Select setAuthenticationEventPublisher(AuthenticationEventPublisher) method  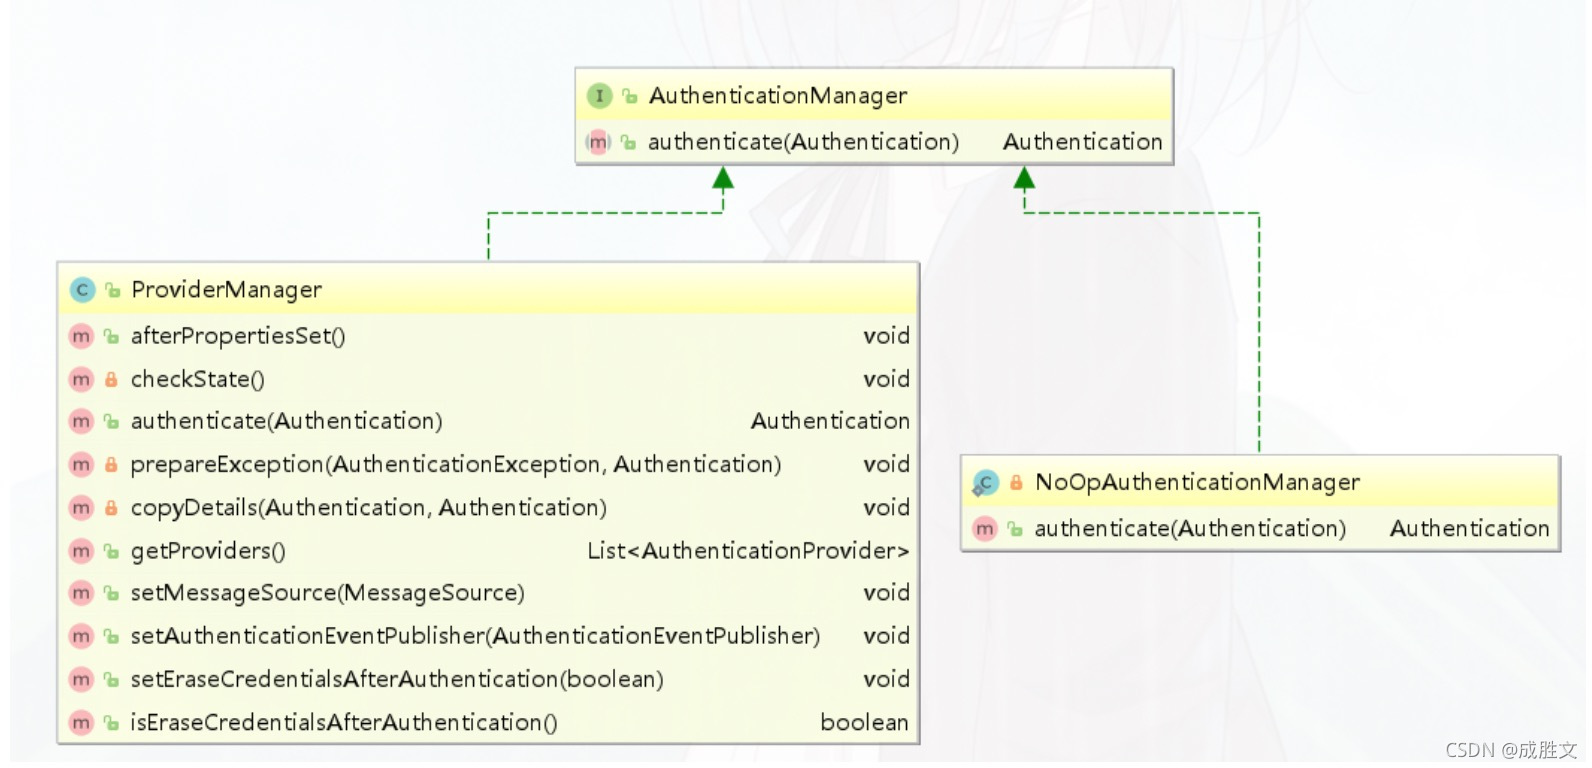pos(475,636)
